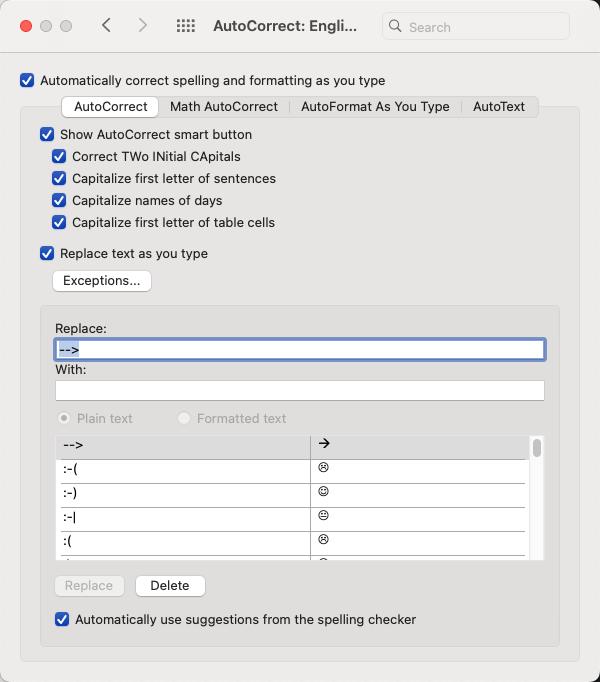Open the Math AutoCorrect tab
The height and width of the screenshot is (682, 600).
(x=224, y=107)
